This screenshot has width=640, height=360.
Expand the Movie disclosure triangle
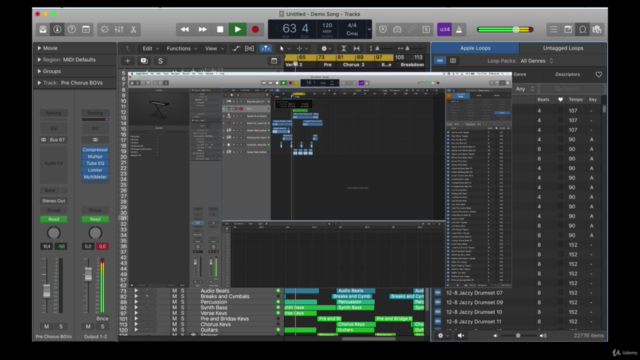click(x=39, y=48)
